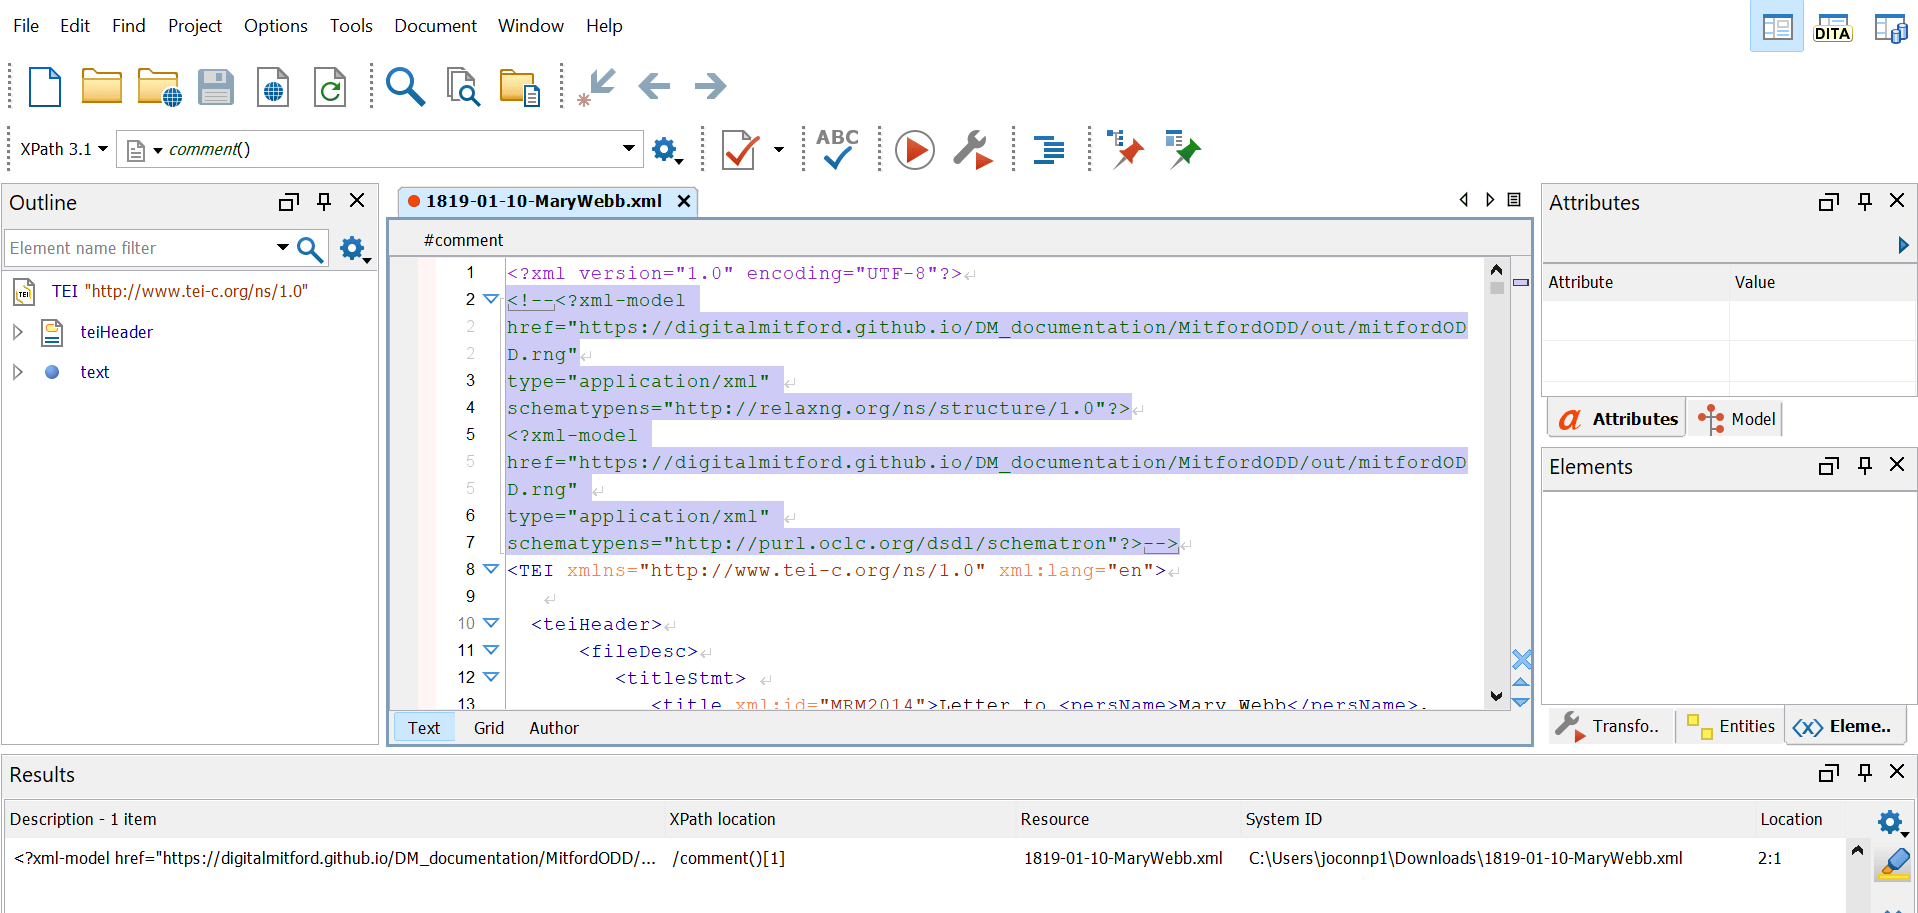Screen dimensions: 1918x913
Task: Search with Outline filter magnifier icon
Action: click(x=310, y=249)
